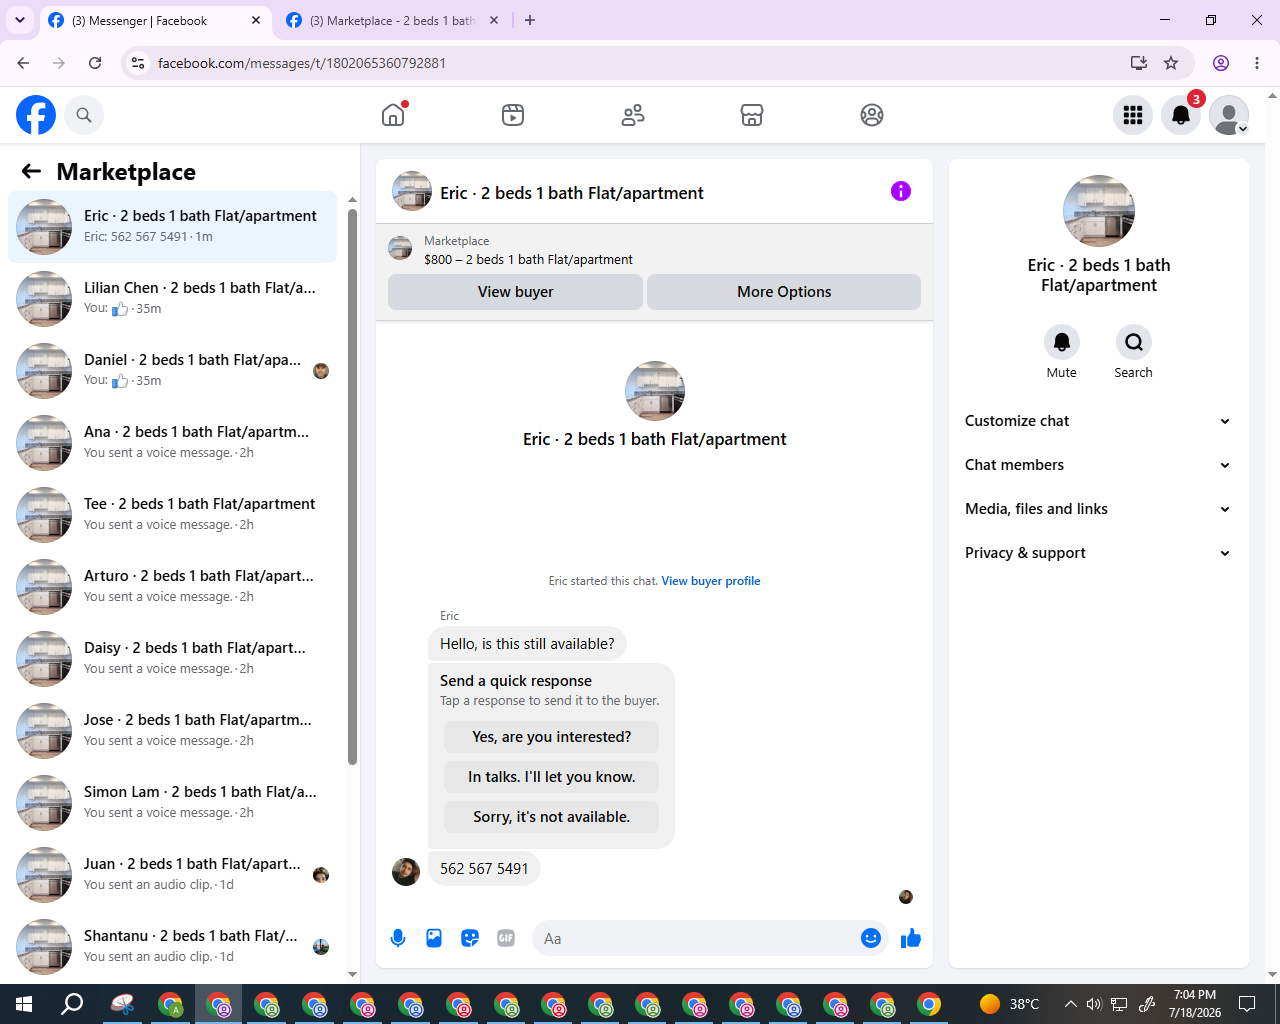Choose a sticker icon
The height and width of the screenshot is (1024, 1280).
tap(470, 938)
